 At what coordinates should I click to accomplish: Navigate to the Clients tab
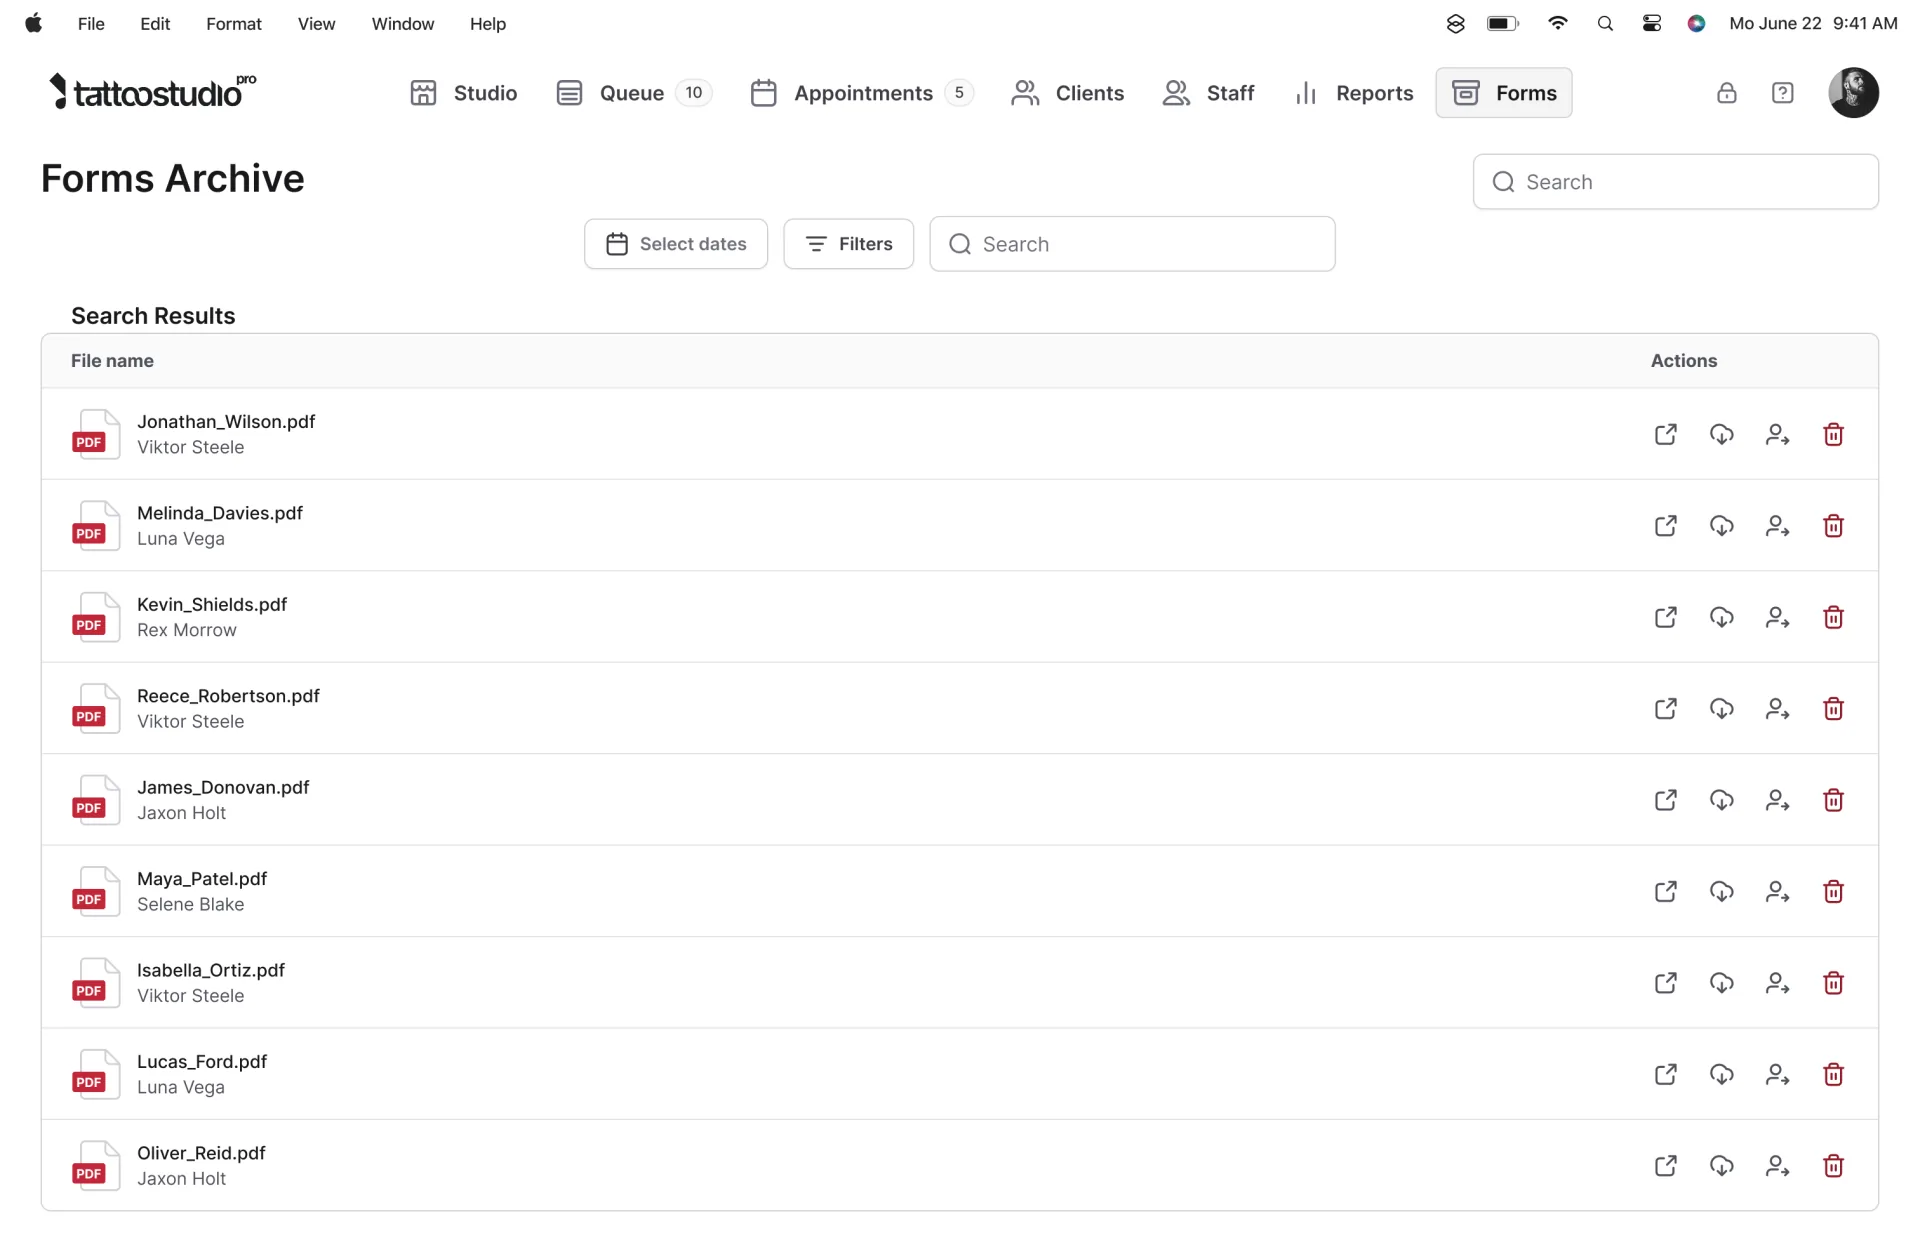click(1067, 93)
